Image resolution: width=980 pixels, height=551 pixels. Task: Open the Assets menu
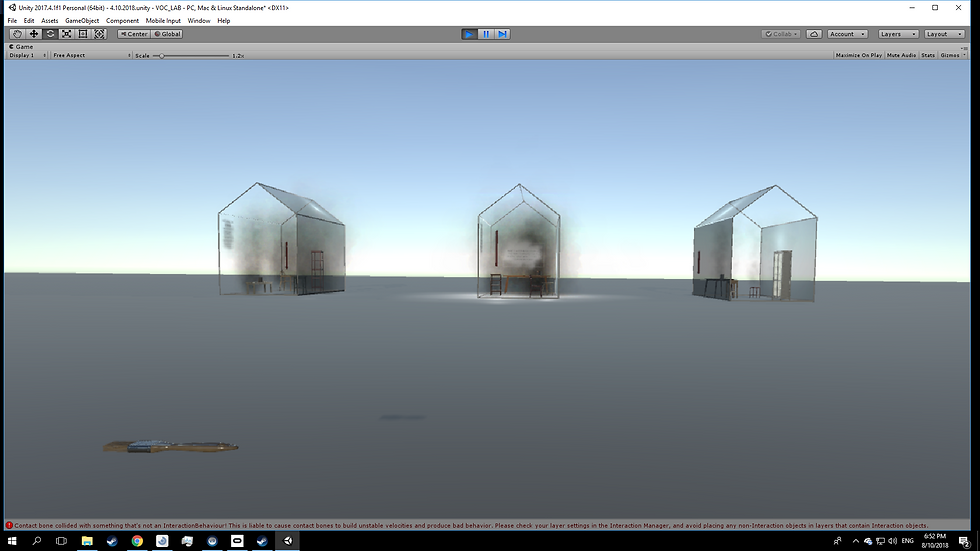pyautogui.click(x=49, y=21)
